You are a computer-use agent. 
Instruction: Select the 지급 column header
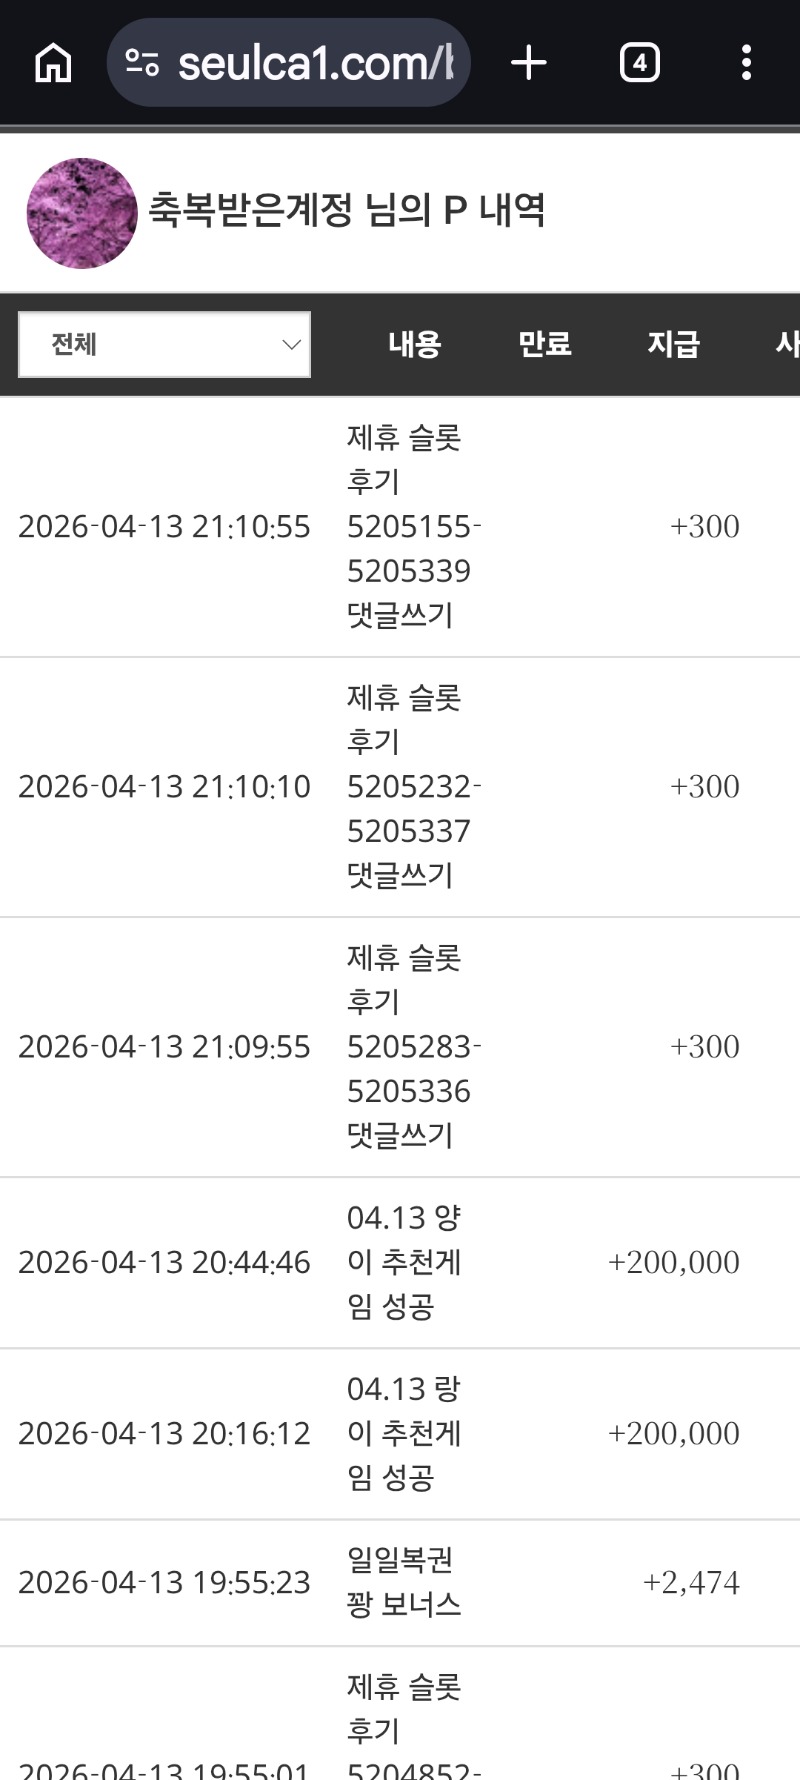coord(673,345)
